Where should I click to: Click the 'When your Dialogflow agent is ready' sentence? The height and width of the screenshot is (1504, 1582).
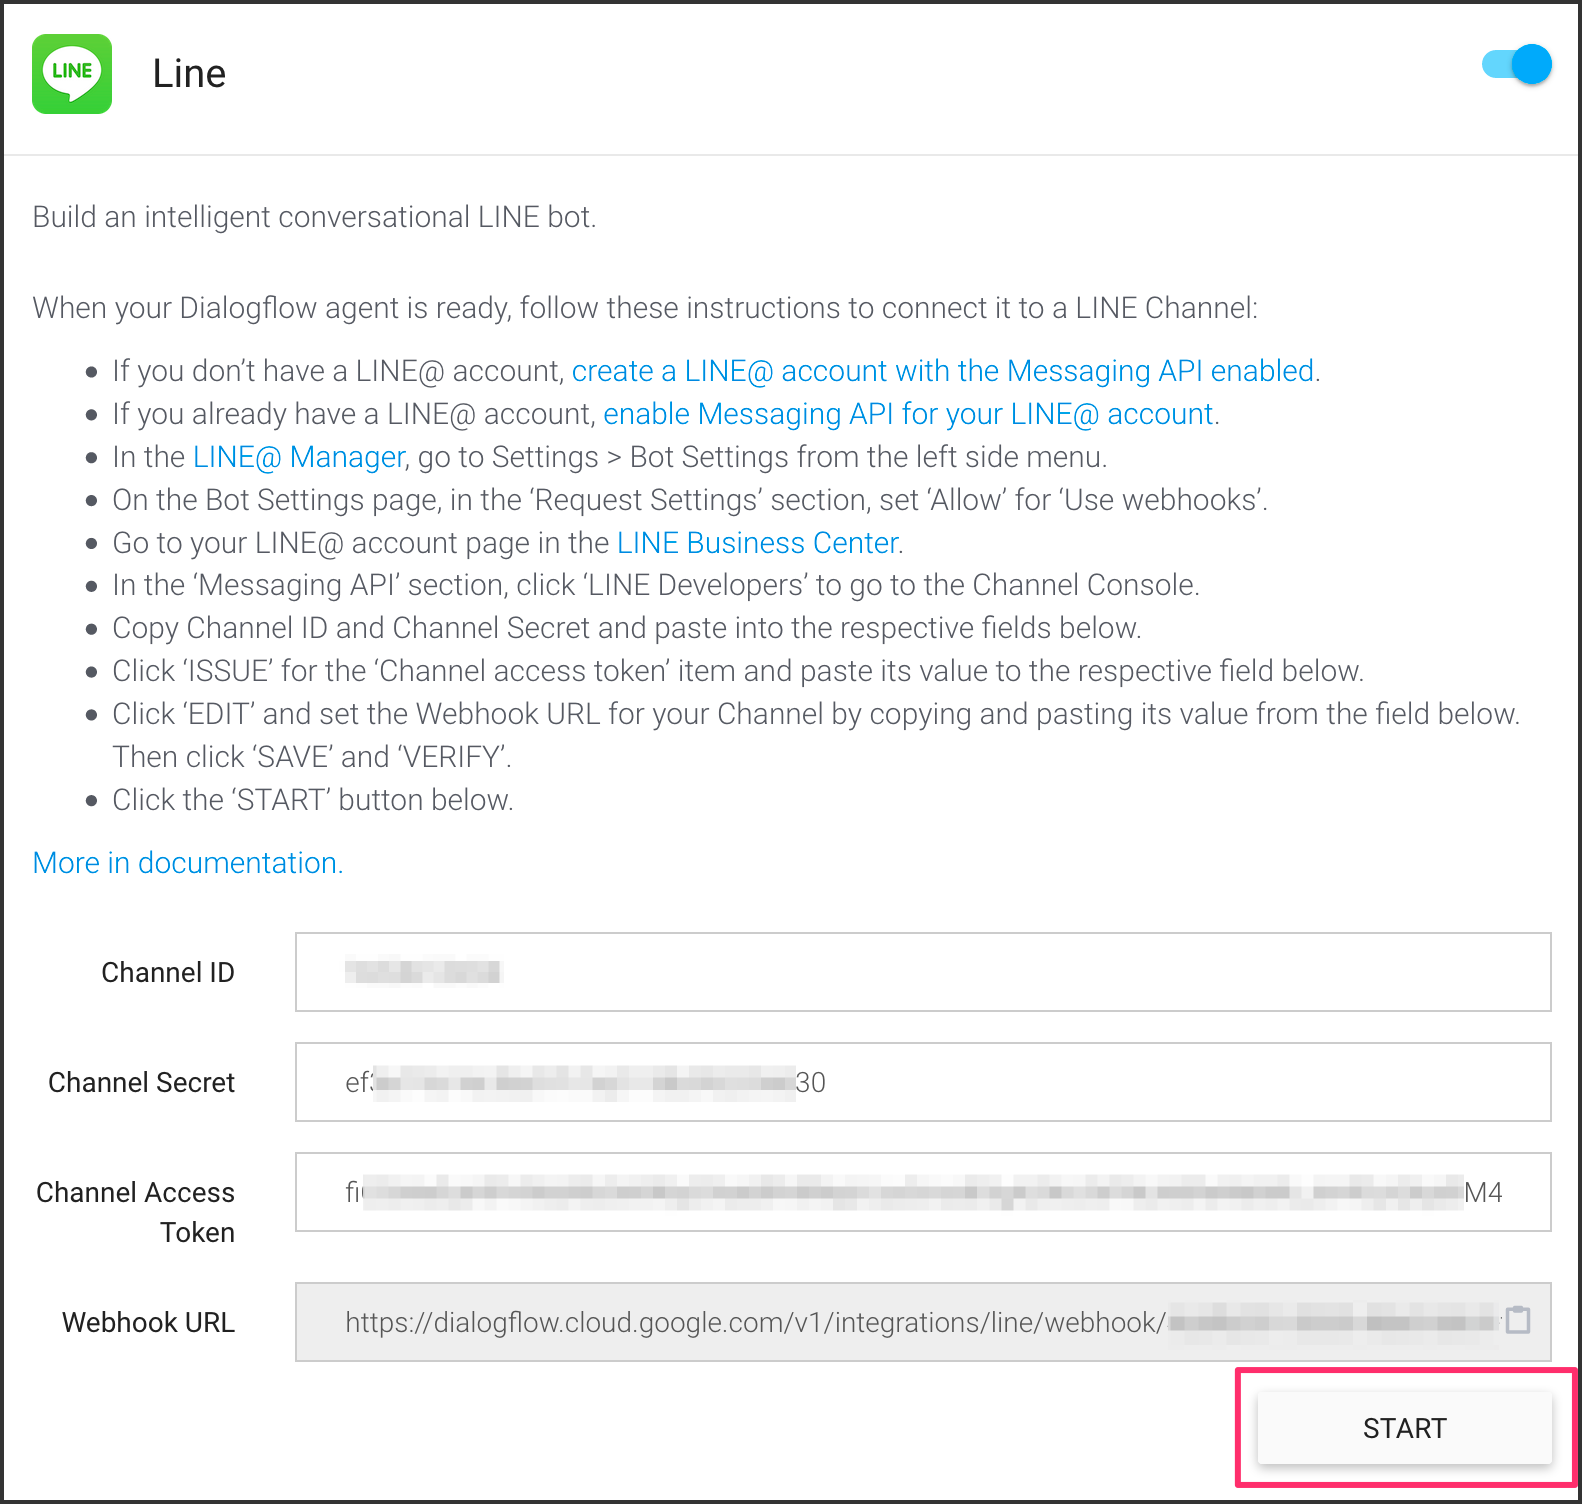point(644,308)
